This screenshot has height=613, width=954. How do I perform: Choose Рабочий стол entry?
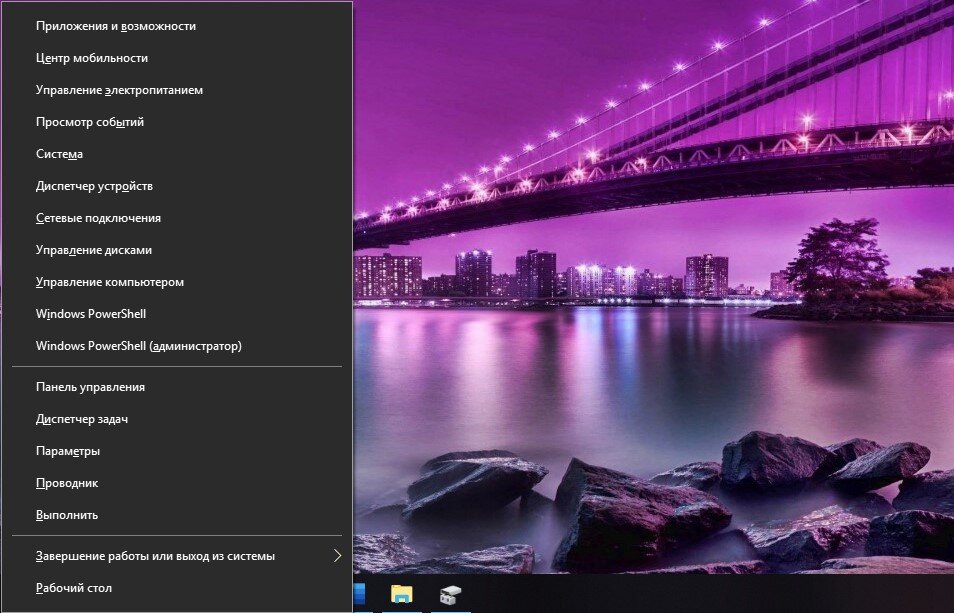pos(176,588)
